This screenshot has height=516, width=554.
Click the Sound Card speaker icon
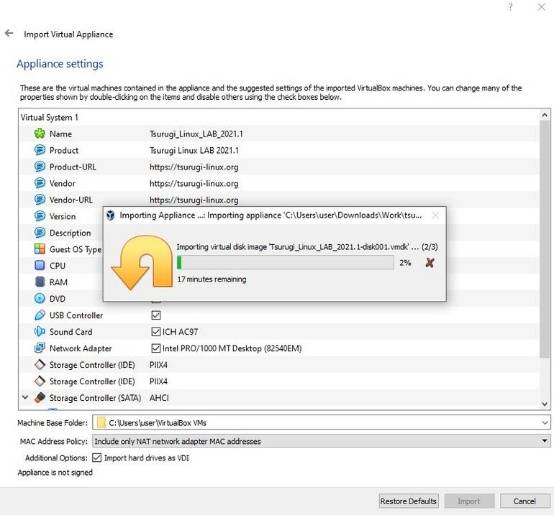[x=40, y=332]
